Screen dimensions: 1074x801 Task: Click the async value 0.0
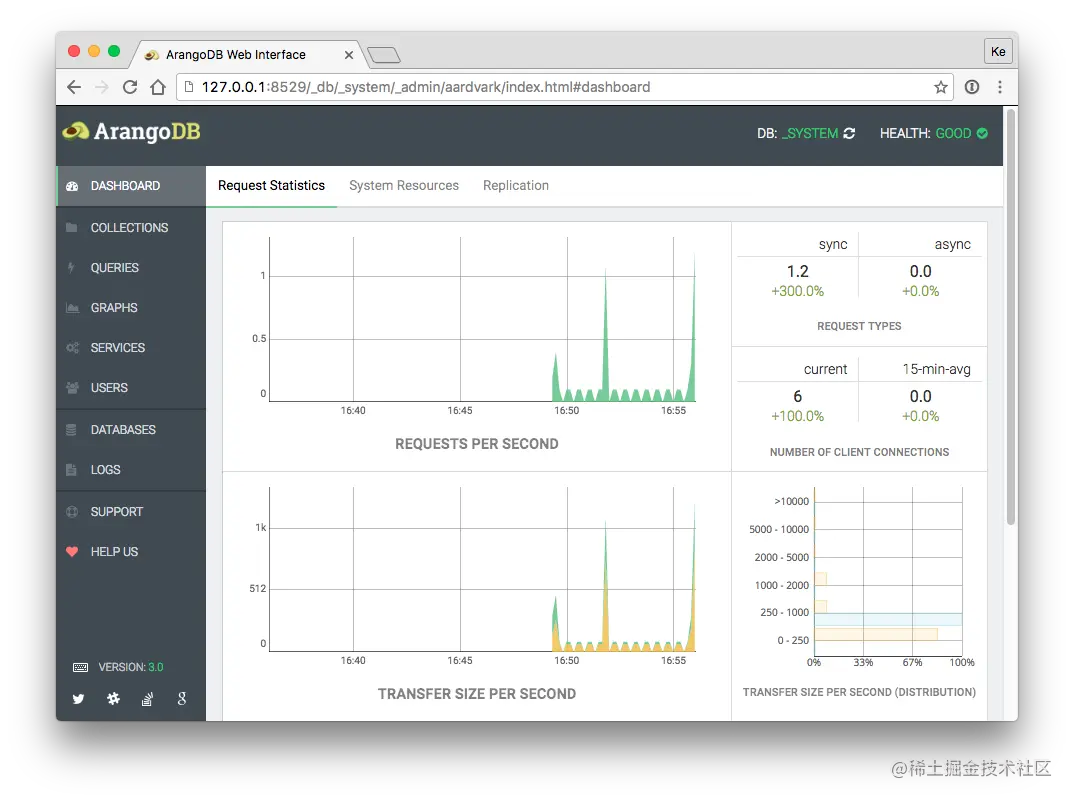[921, 271]
